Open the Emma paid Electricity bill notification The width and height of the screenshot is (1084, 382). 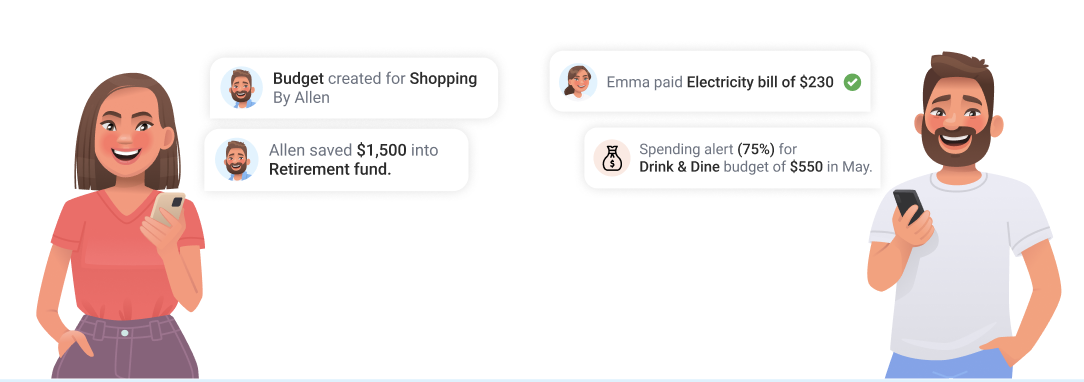click(710, 82)
